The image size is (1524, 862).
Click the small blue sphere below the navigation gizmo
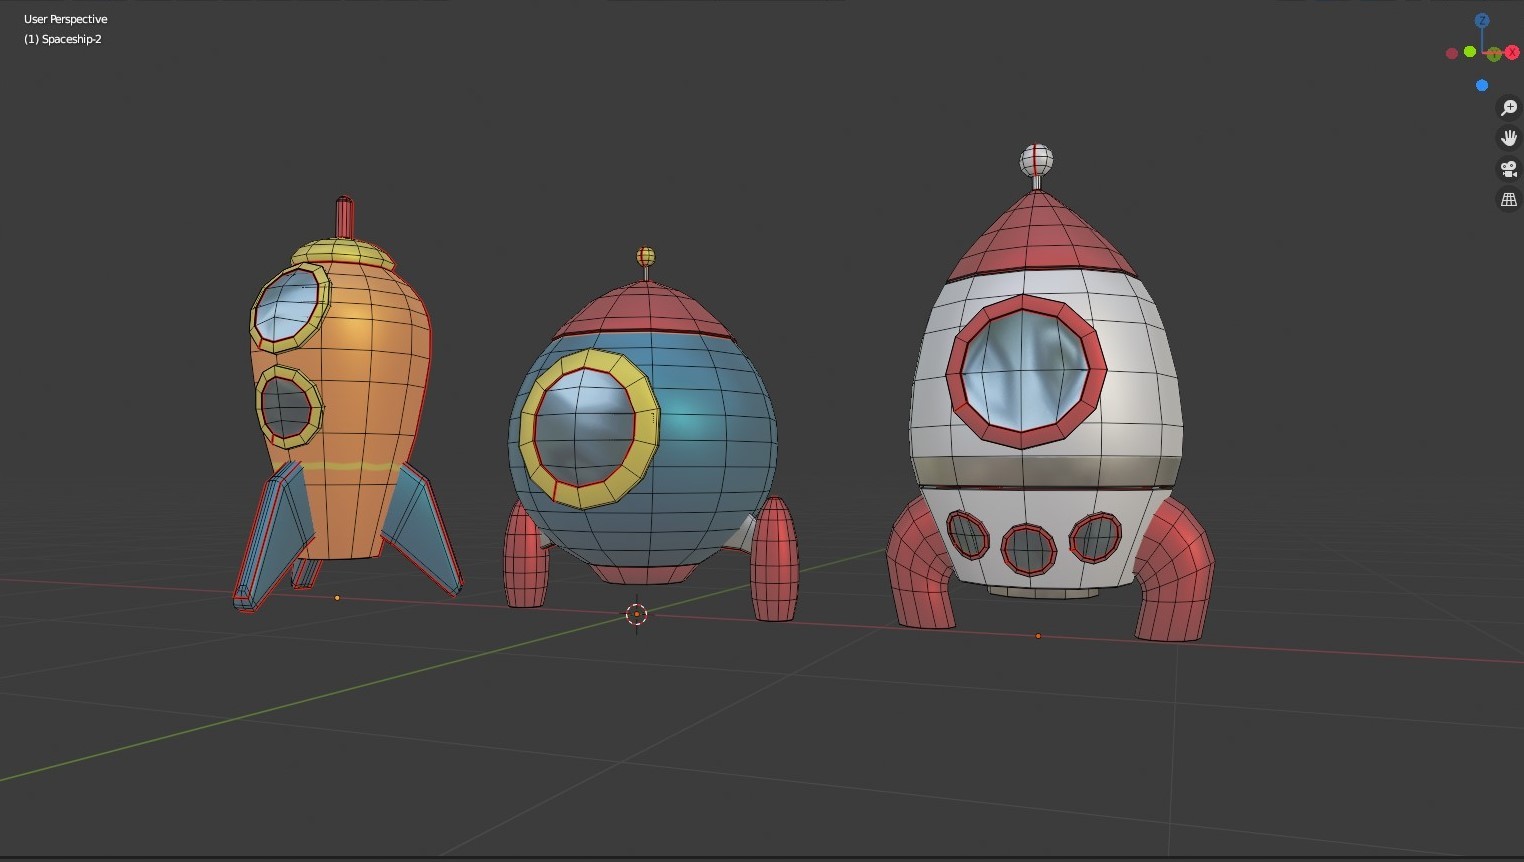click(1482, 84)
